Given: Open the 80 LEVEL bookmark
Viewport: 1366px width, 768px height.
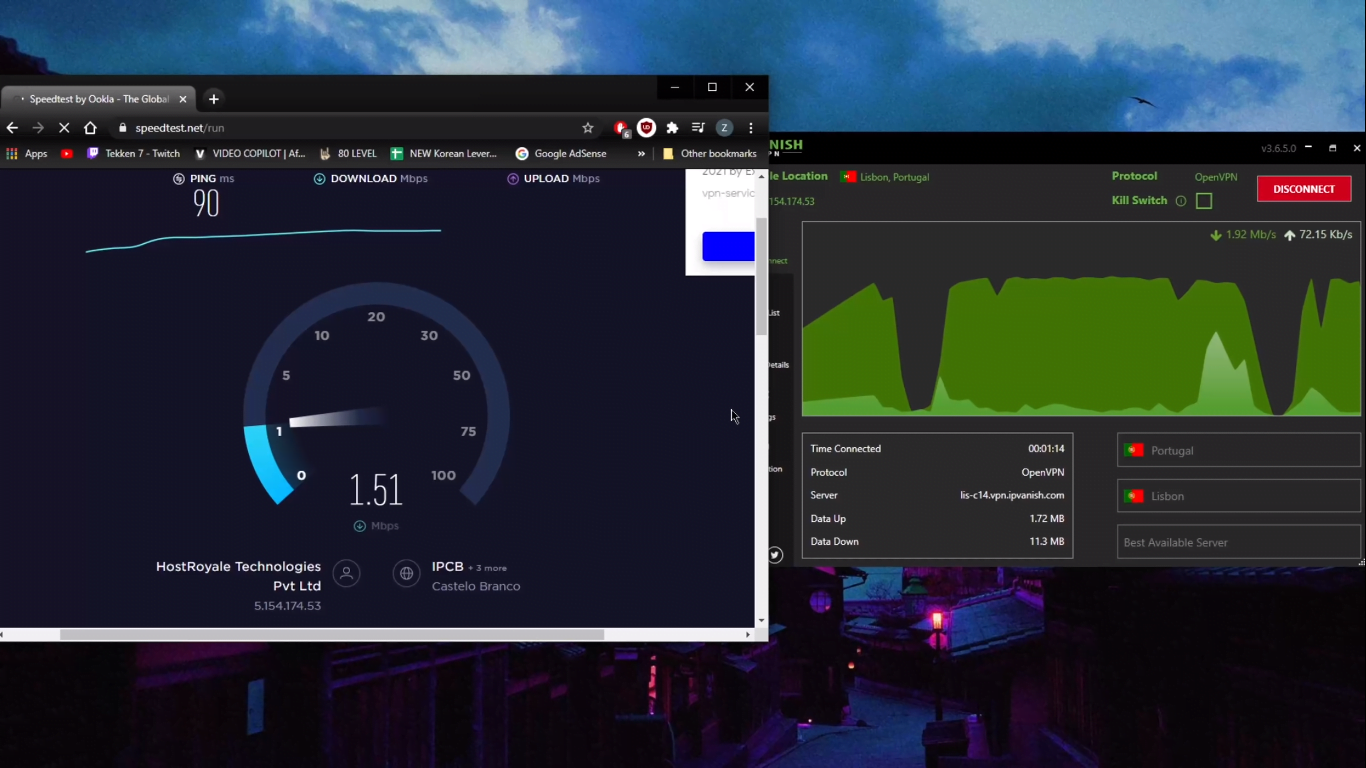Looking at the screenshot, I should click(x=348, y=154).
